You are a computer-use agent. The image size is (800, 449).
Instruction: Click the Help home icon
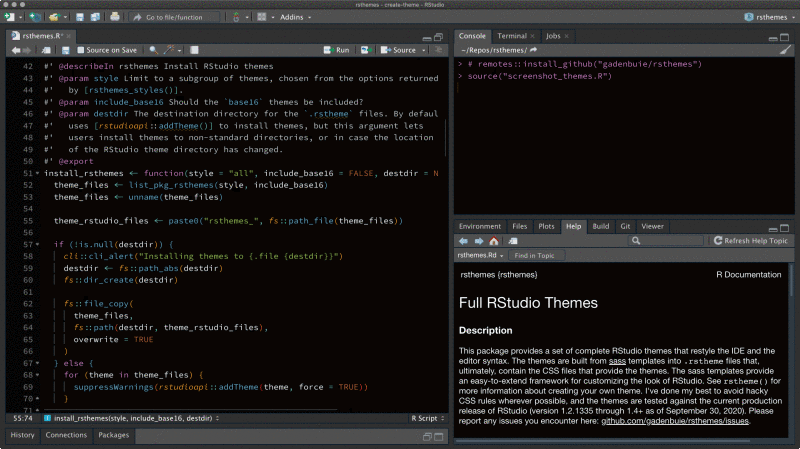pyautogui.click(x=494, y=241)
